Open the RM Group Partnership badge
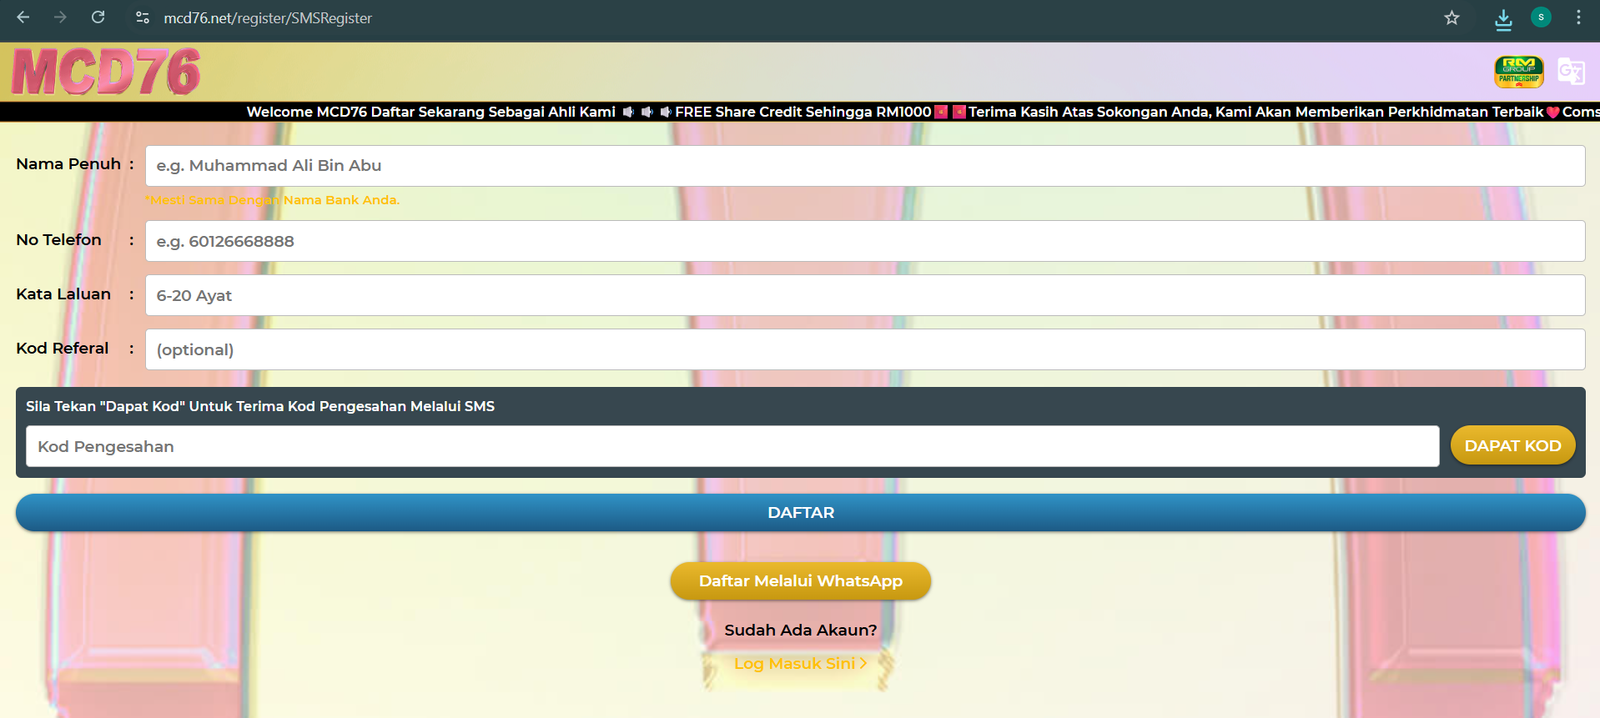The width and height of the screenshot is (1600, 718). click(x=1518, y=72)
